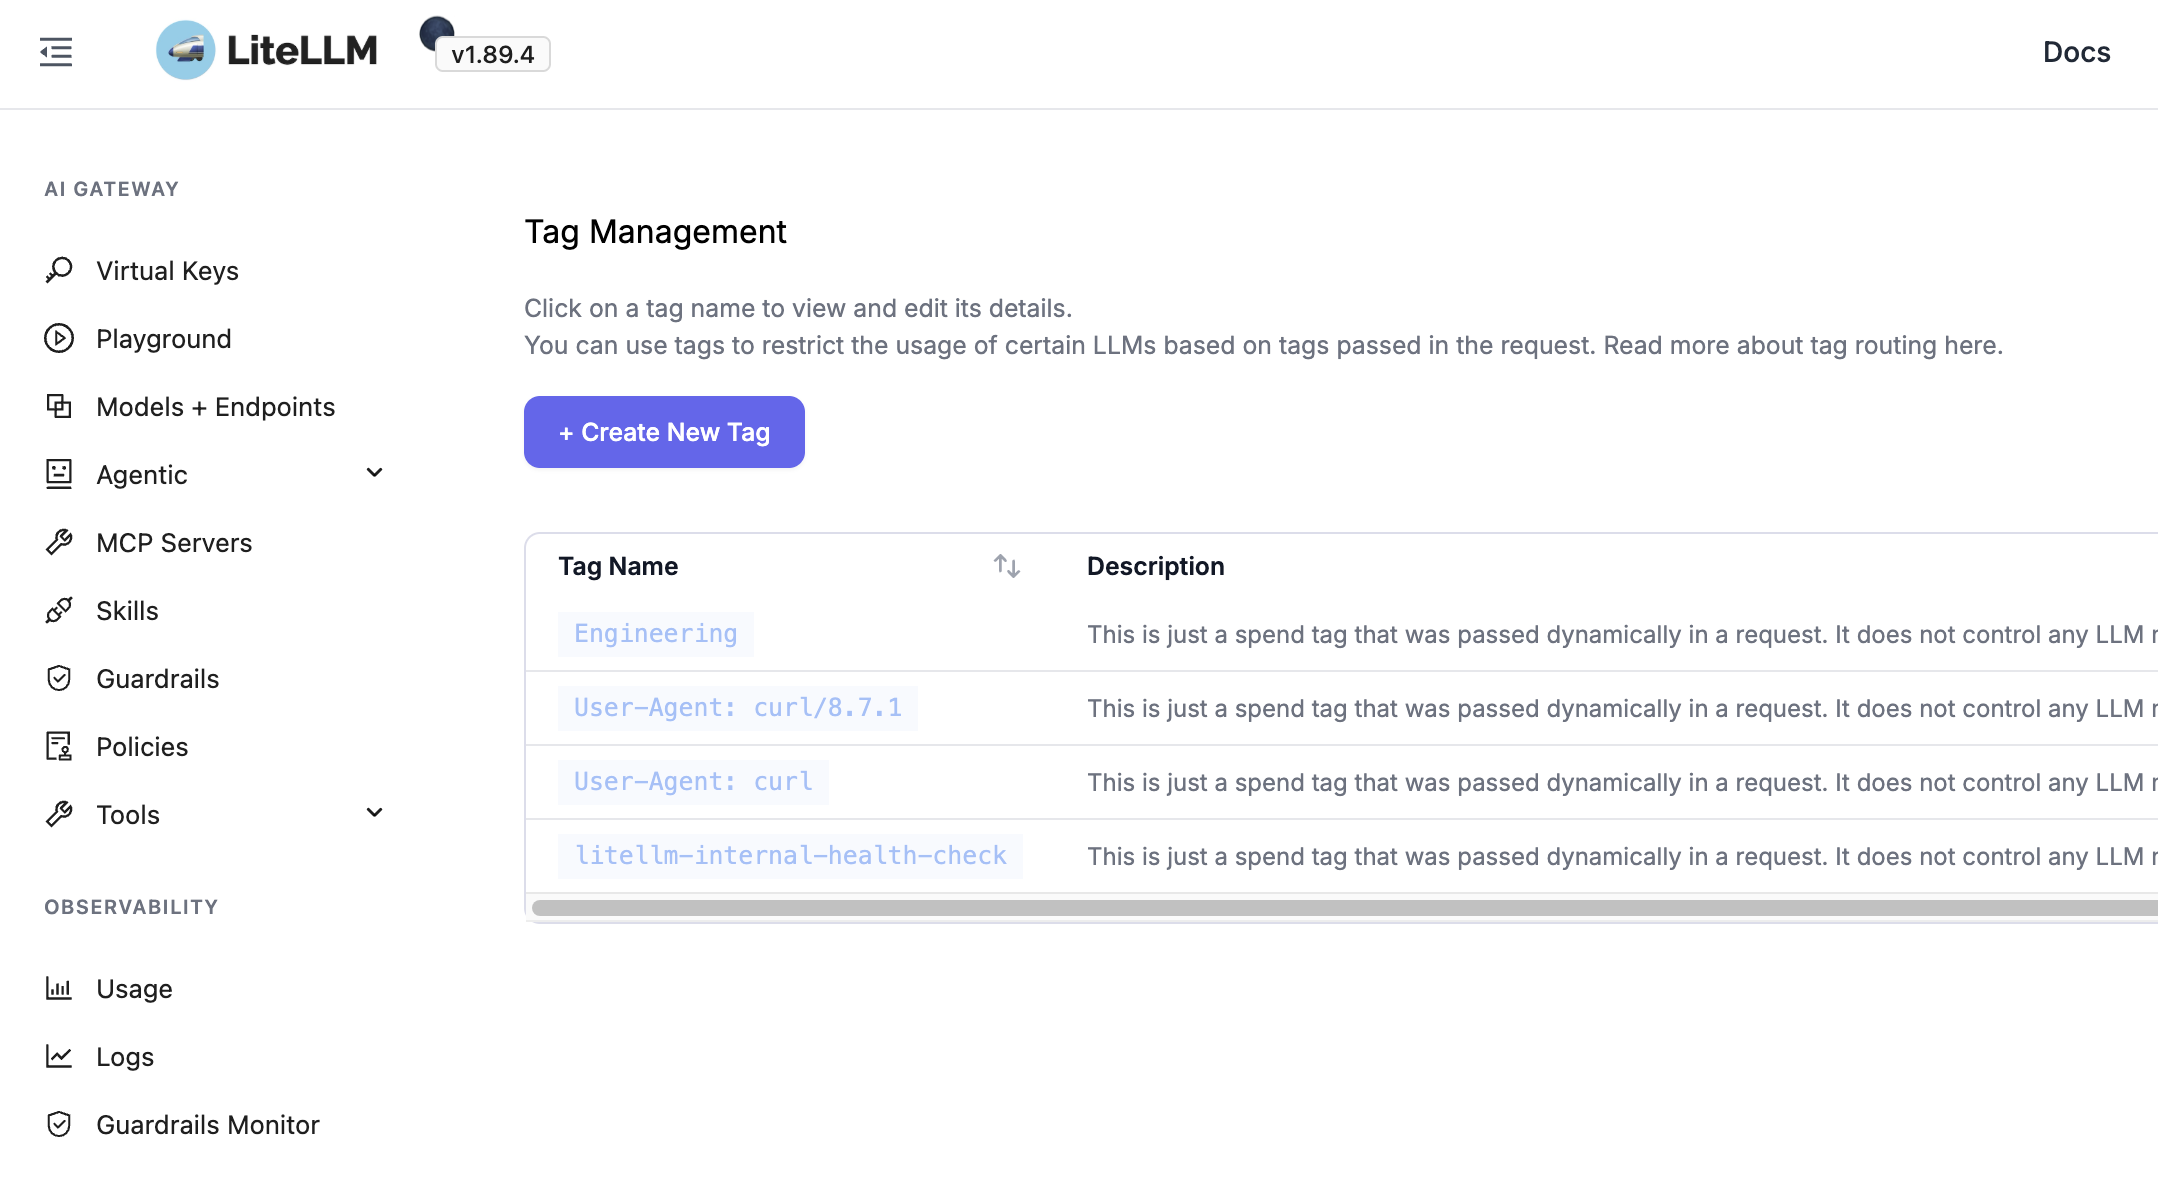Navigate to MCP Servers

(x=174, y=543)
